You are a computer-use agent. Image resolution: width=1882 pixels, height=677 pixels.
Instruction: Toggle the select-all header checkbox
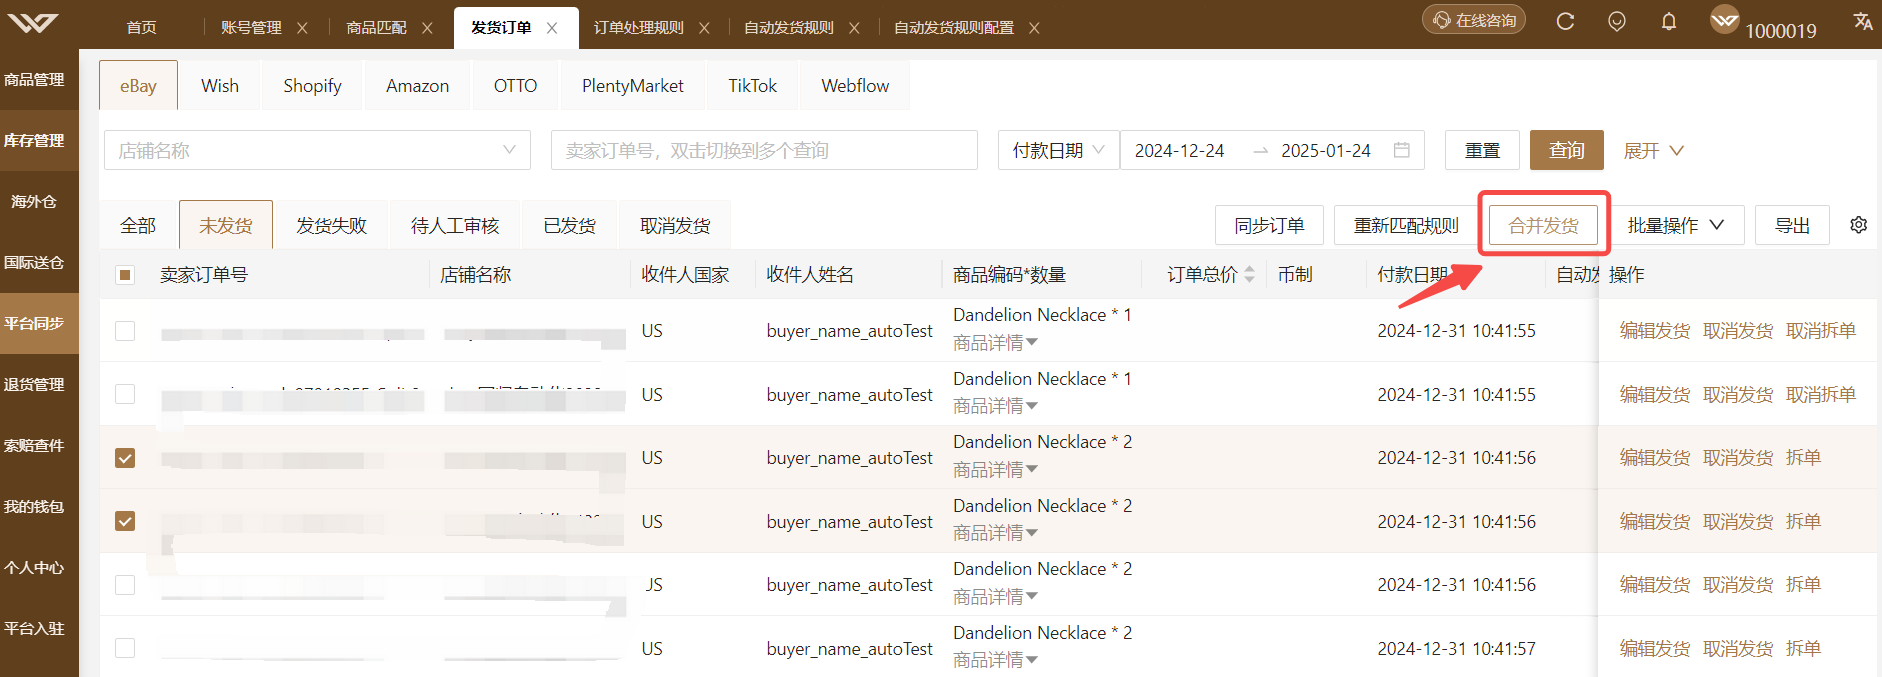tap(125, 275)
